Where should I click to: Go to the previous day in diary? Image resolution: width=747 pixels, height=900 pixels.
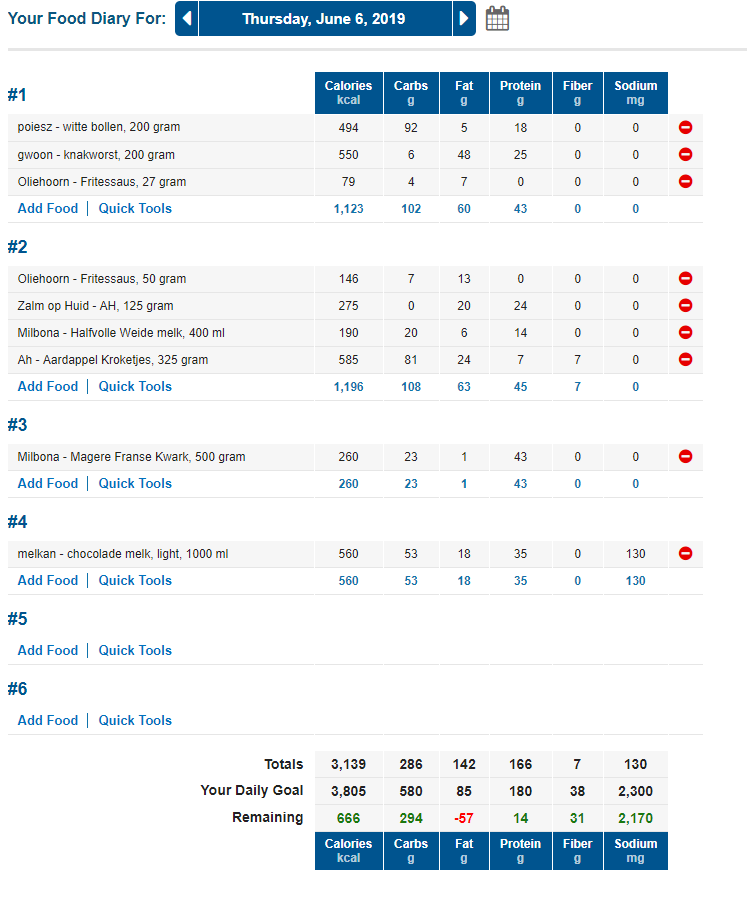pyautogui.click(x=187, y=19)
